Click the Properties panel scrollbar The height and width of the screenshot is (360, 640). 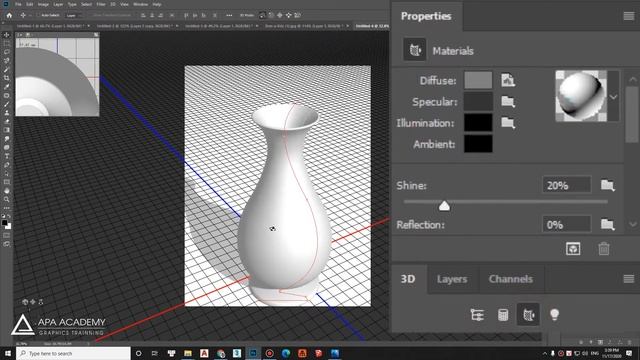pos(632,114)
